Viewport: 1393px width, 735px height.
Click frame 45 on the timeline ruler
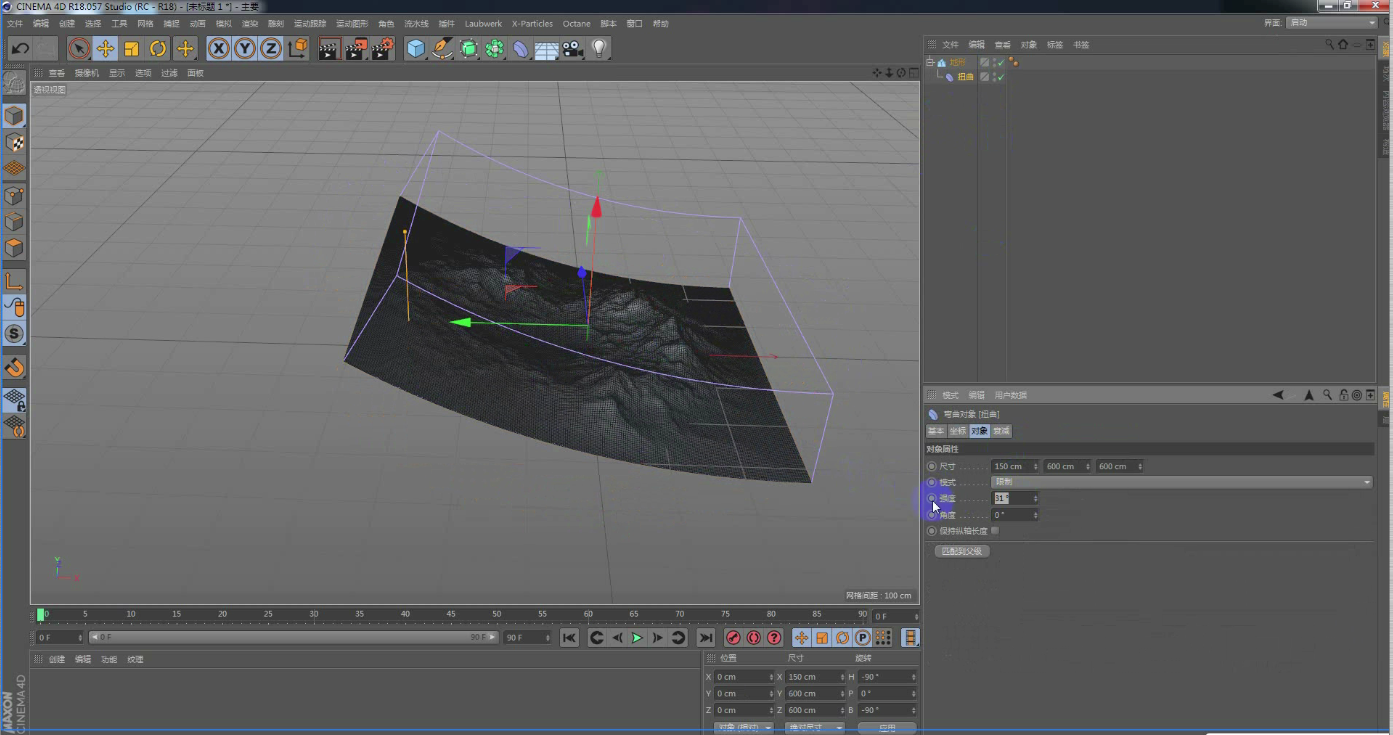450,614
